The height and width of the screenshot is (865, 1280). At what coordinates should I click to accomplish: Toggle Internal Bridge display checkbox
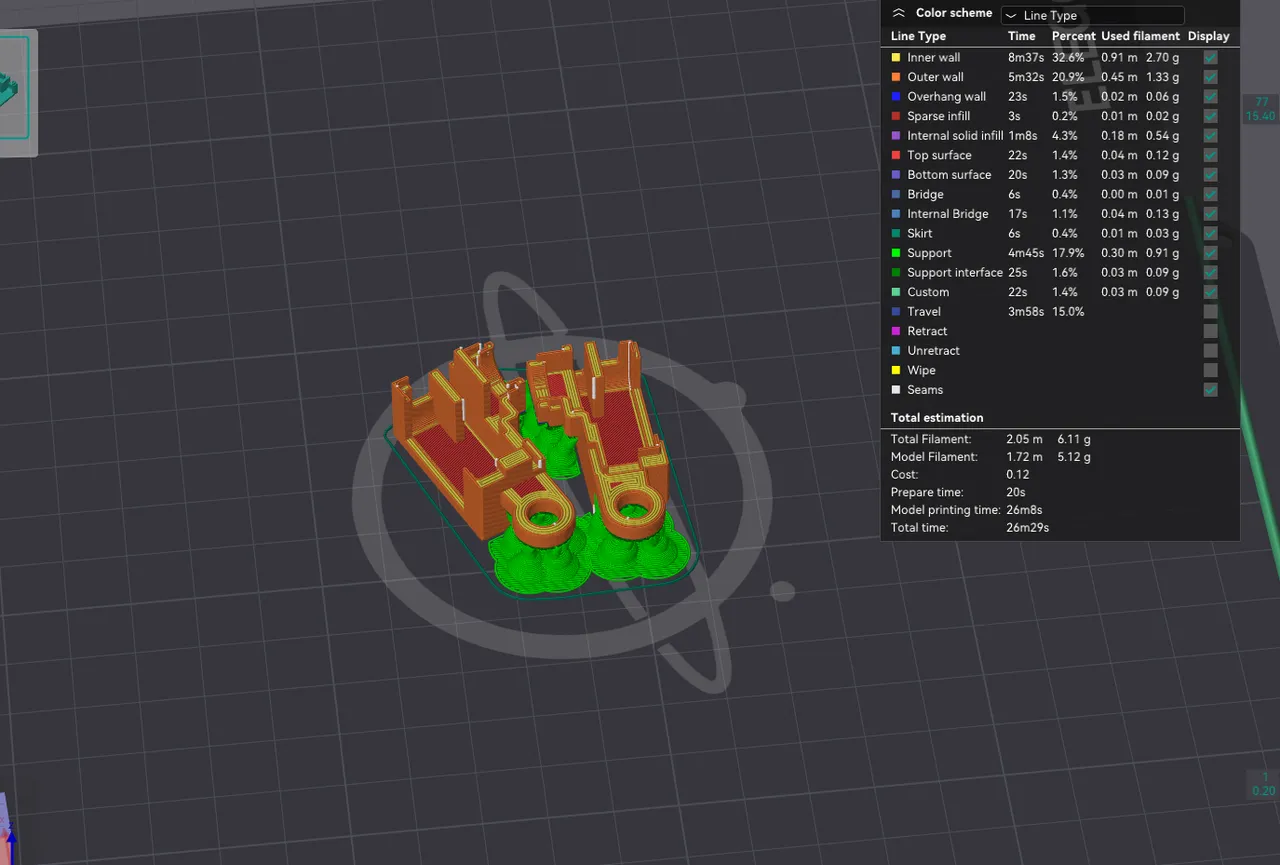point(1211,214)
